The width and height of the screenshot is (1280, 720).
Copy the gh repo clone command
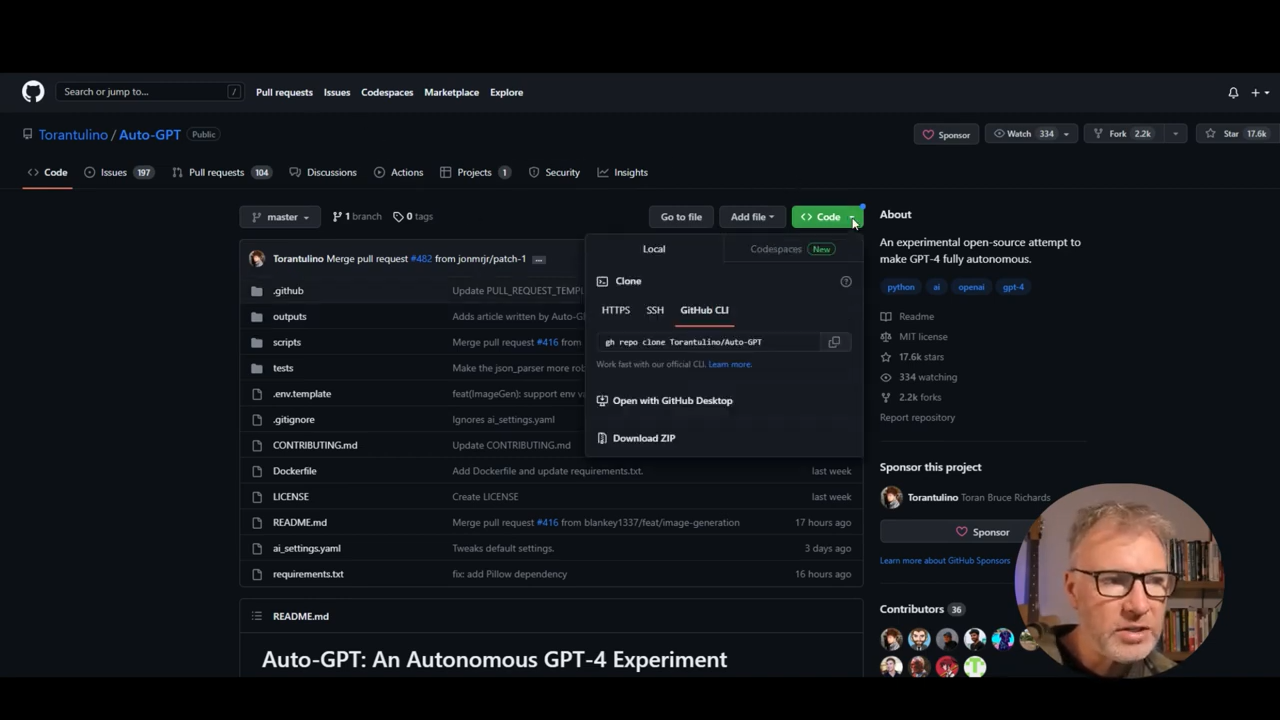834,342
